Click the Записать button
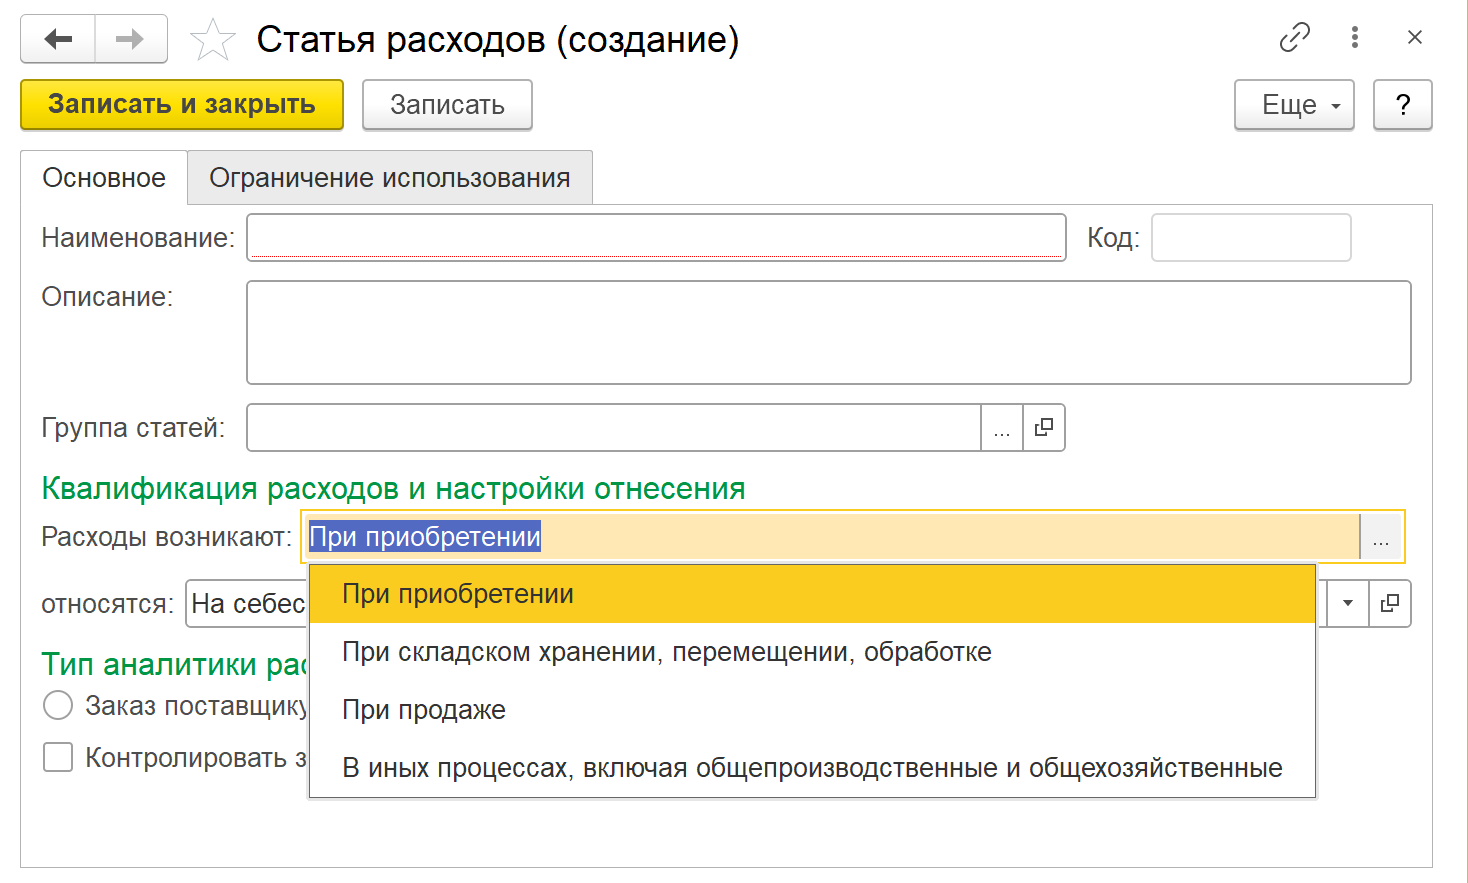The width and height of the screenshot is (1468, 883). [x=447, y=105]
